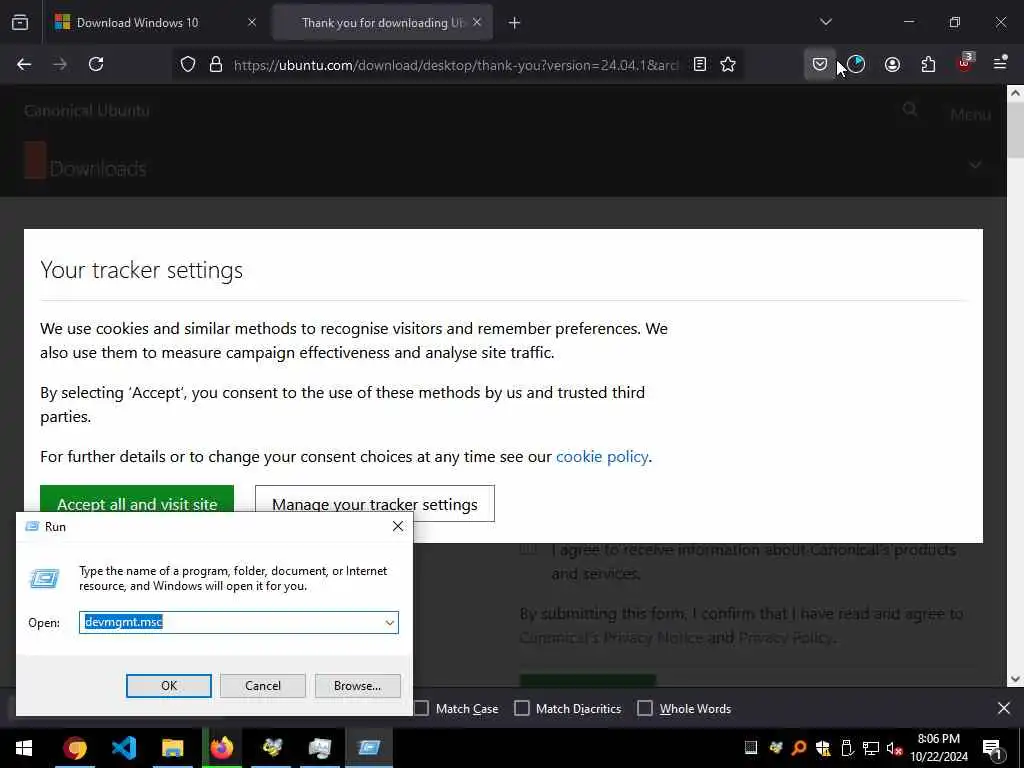Viewport: 1024px width, 768px height.
Task: Open the volume muted tray icon
Action: [895, 748]
